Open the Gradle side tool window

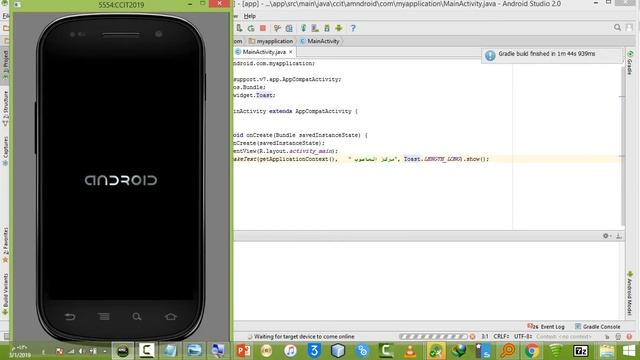(630, 63)
